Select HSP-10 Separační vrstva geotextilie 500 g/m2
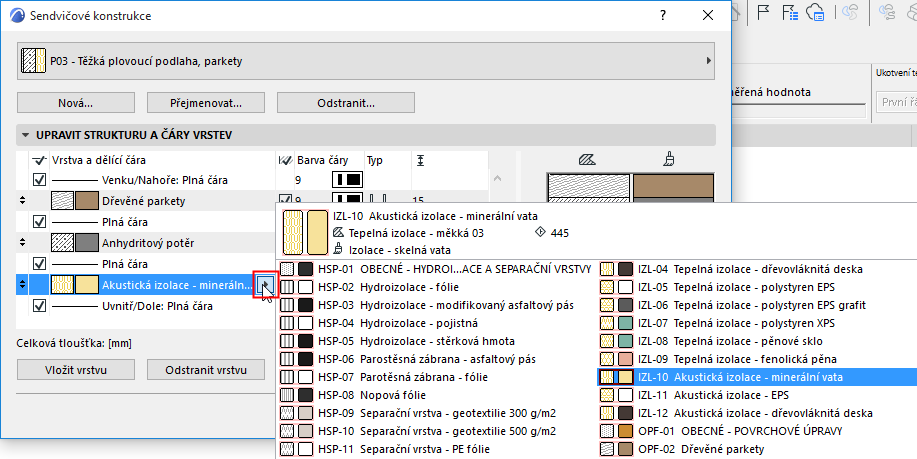917x459 pixels. (437, 432)
